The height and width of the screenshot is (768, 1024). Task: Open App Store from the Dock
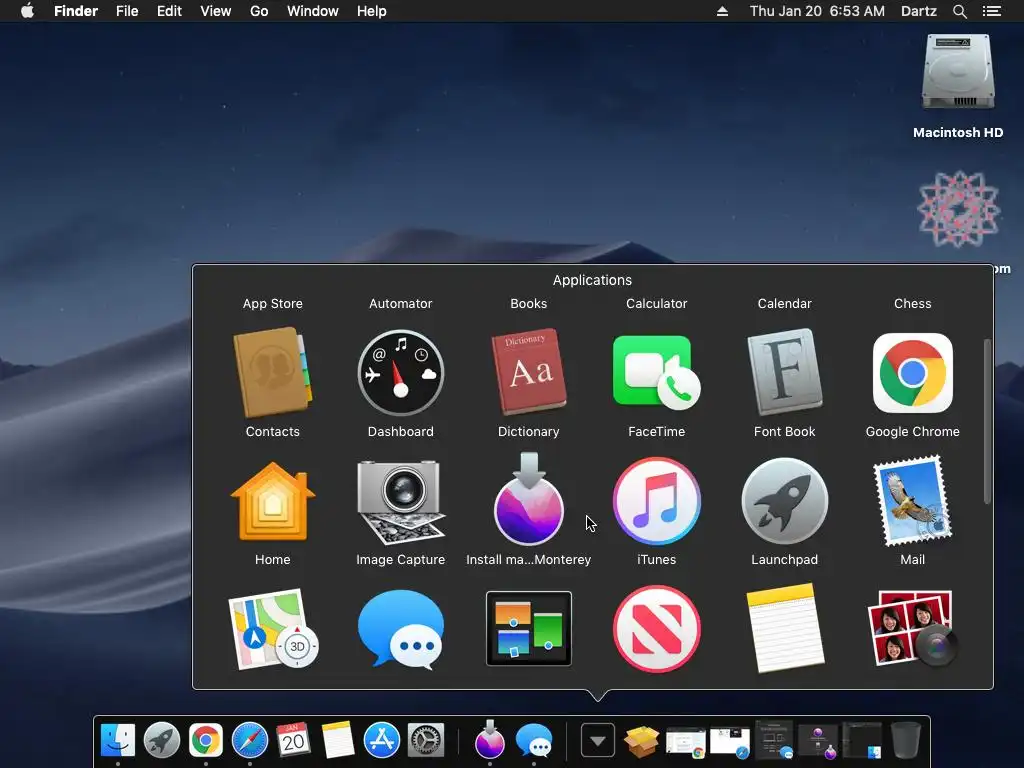pos(381,741)
